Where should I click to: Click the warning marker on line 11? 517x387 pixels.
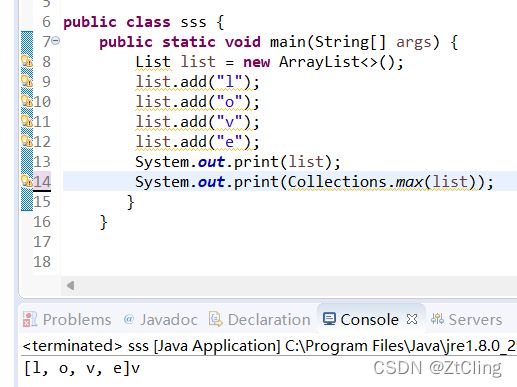27,121
